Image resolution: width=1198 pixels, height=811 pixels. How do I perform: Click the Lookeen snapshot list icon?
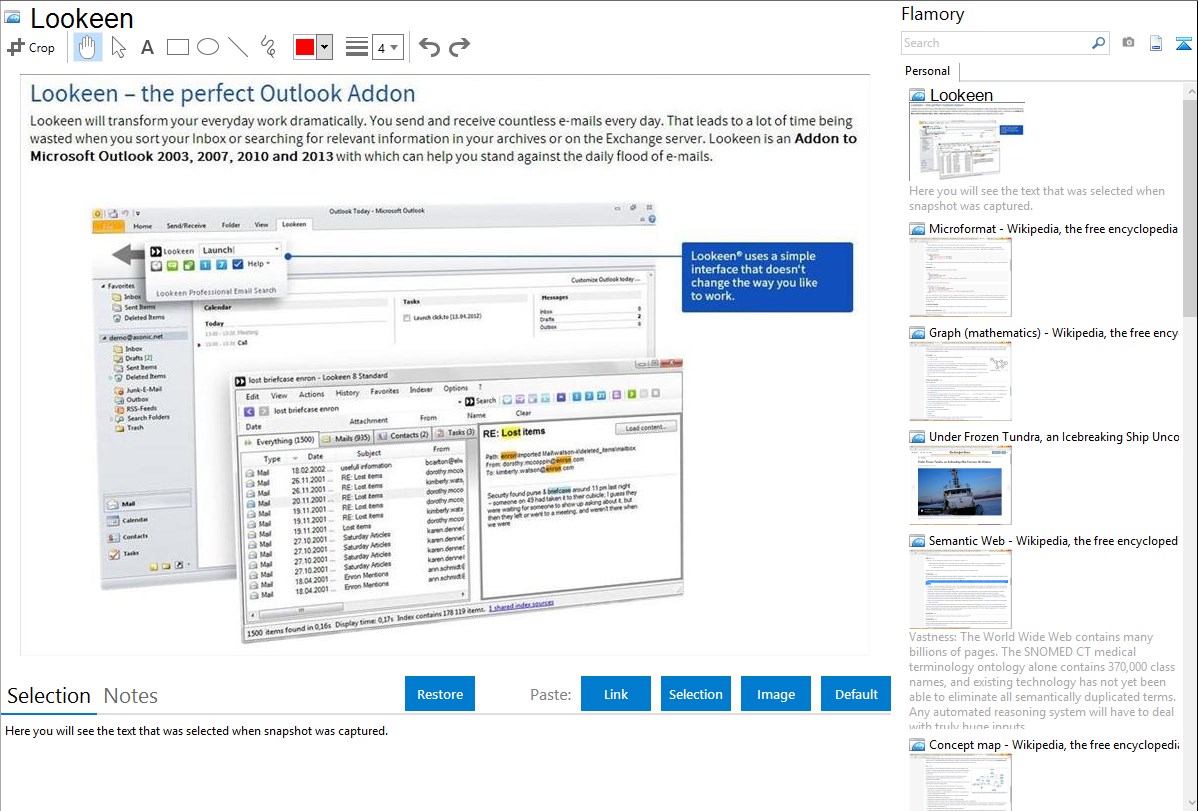pos(917,96)
